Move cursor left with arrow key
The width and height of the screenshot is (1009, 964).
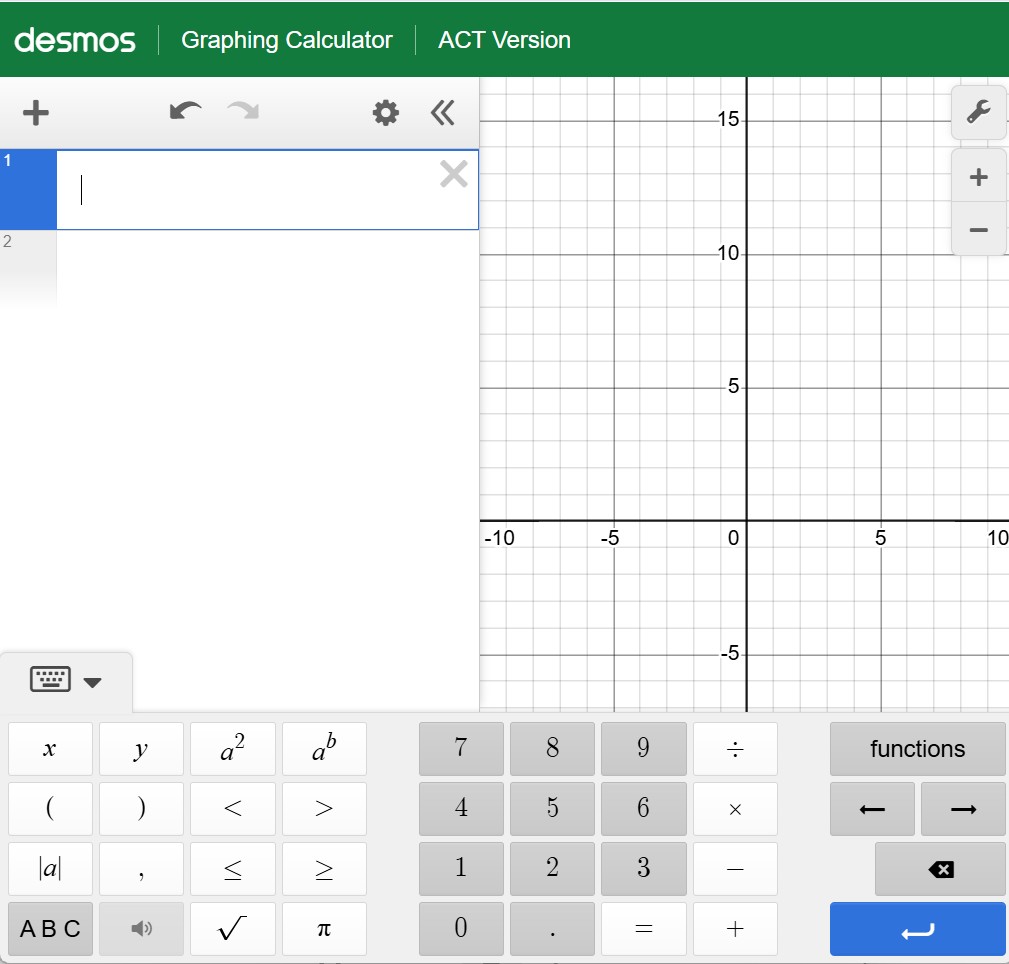[872, 809]
